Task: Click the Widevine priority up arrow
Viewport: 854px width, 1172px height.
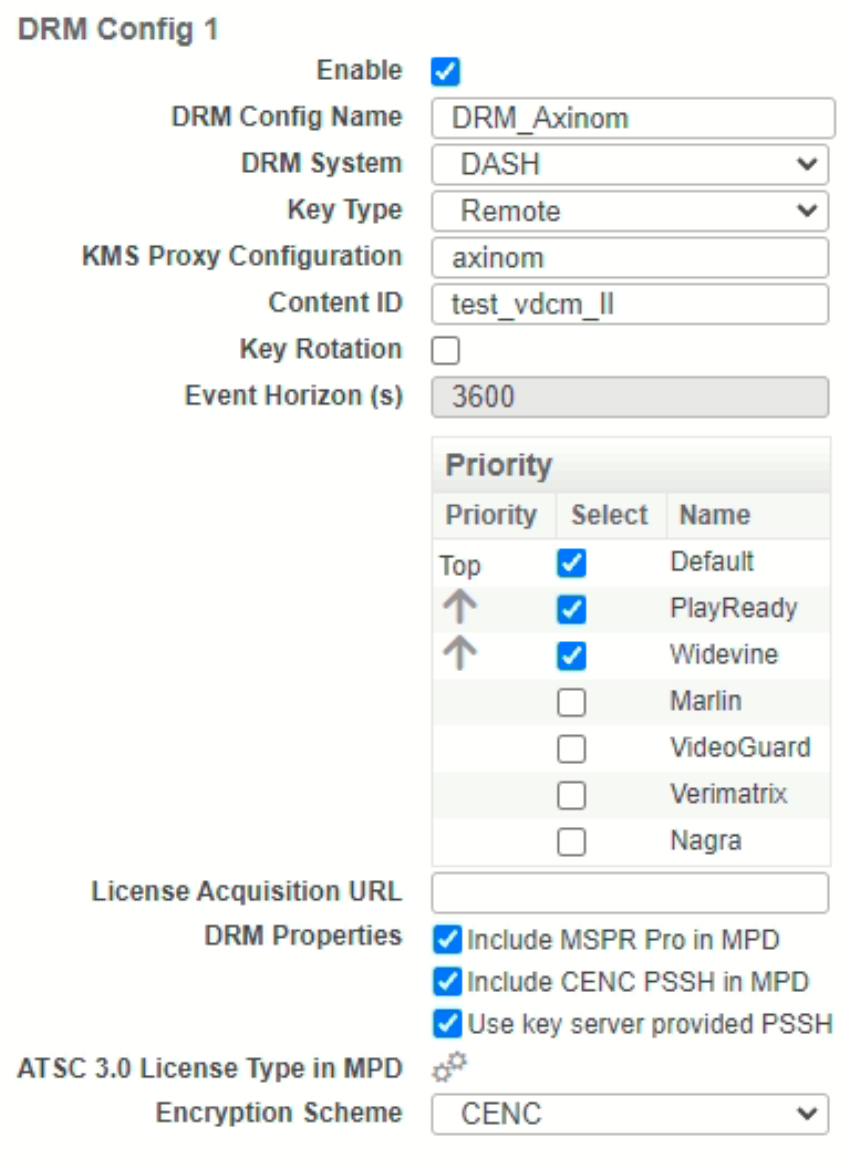Action: point(460,655)
